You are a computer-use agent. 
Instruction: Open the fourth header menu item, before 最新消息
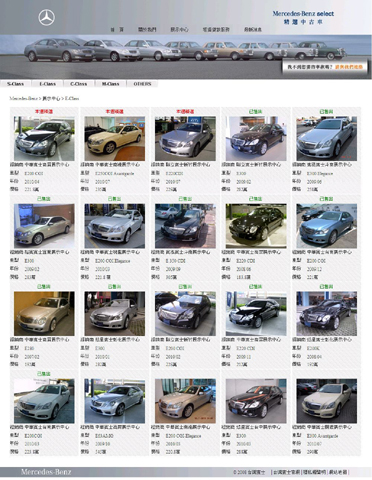coord(216,30)
